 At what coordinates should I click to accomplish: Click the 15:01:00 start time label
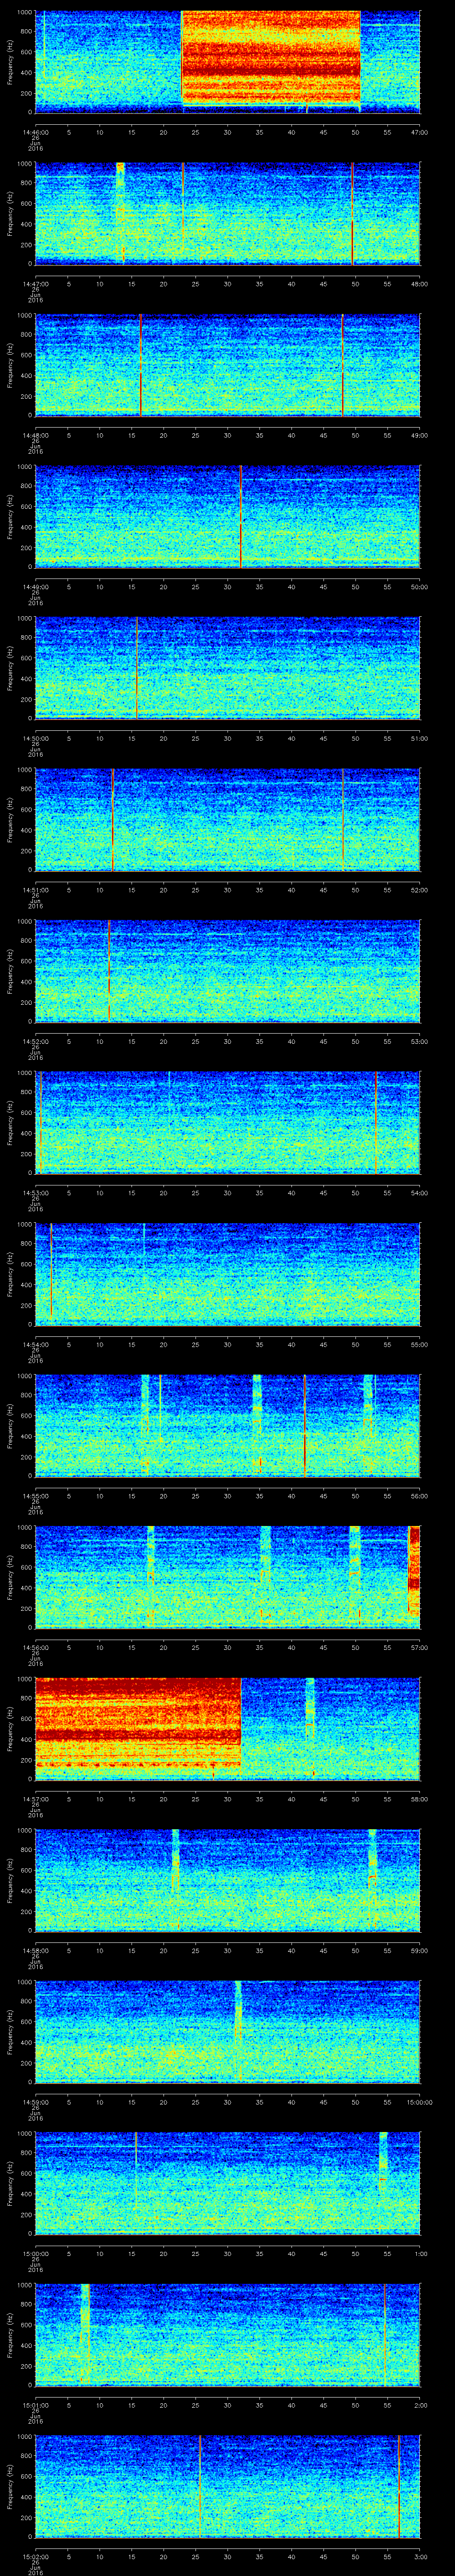35,2405
